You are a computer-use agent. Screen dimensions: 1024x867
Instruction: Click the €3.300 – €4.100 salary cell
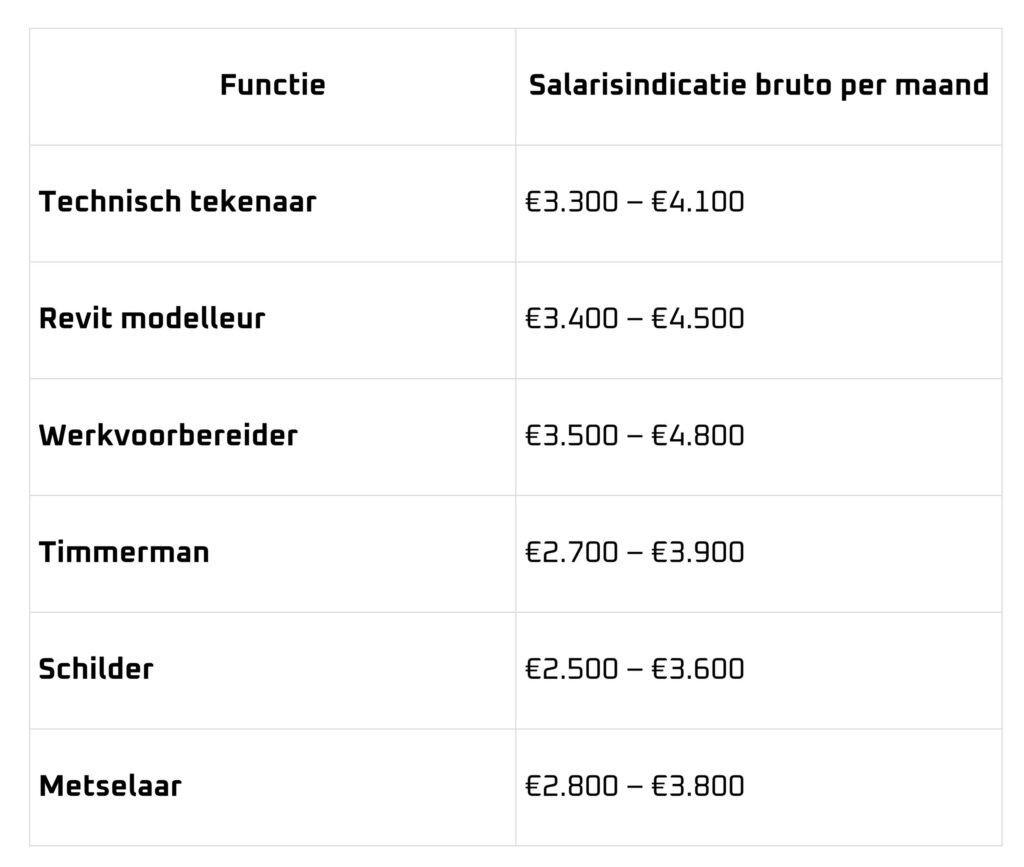[x=758, y=204]
